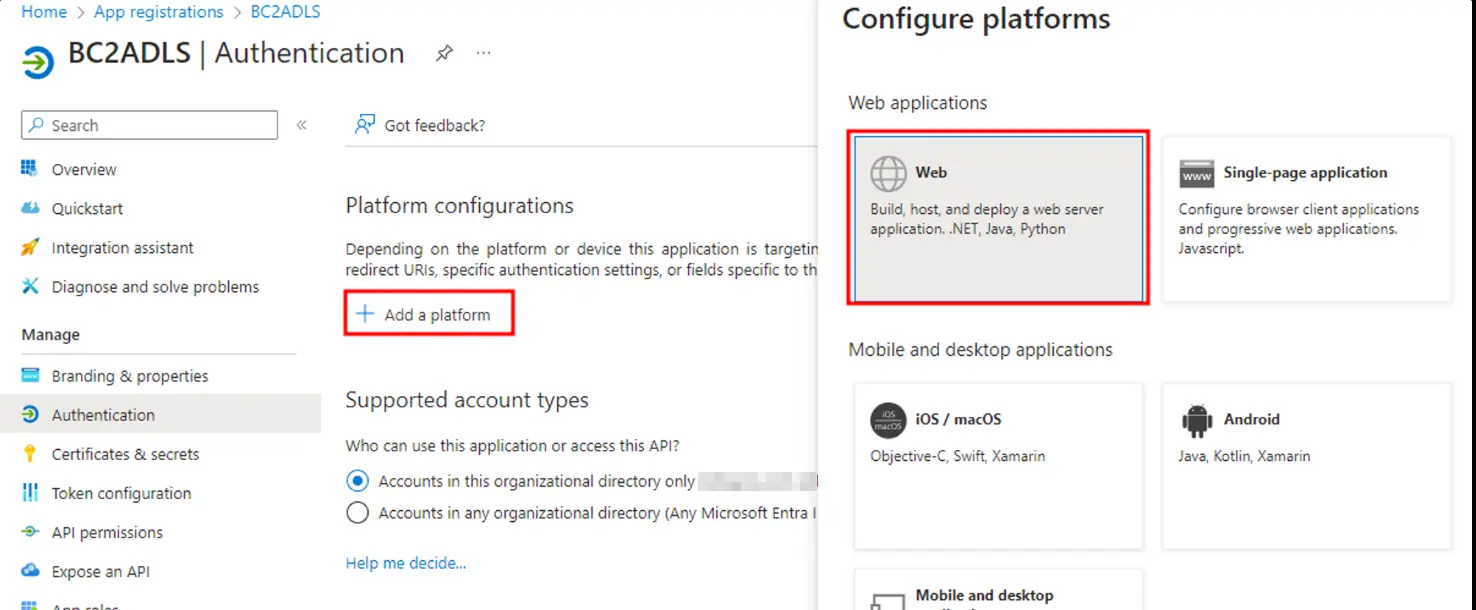Click the Android robot icon
The width and height of the screenshot is (1476, 610).
[x=1196, y=420]
